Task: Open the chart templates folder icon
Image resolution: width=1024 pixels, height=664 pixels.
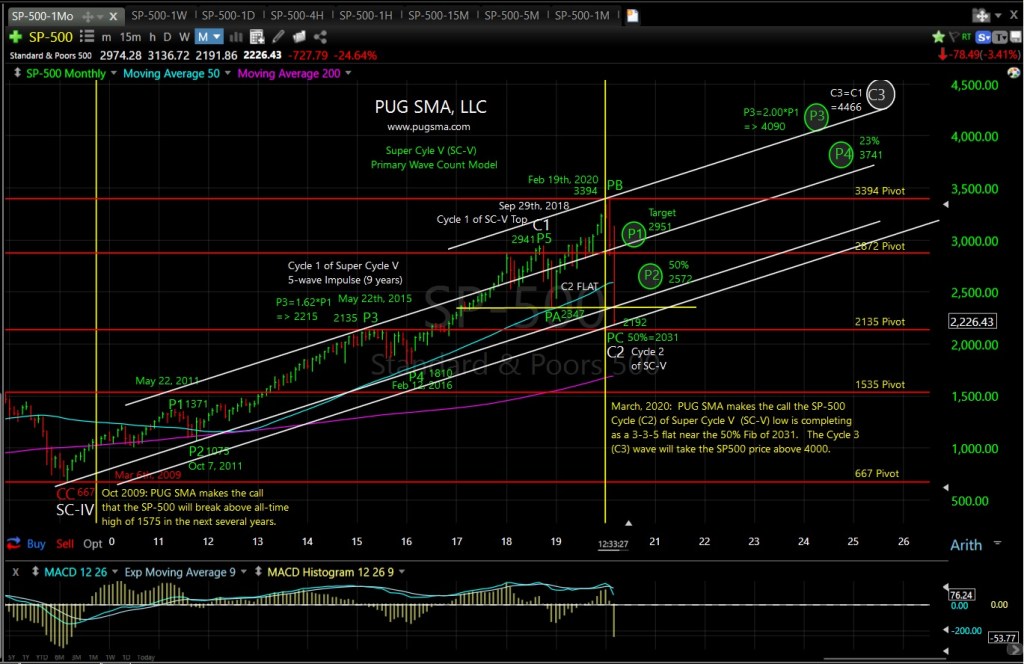Action: coord(299,37)
